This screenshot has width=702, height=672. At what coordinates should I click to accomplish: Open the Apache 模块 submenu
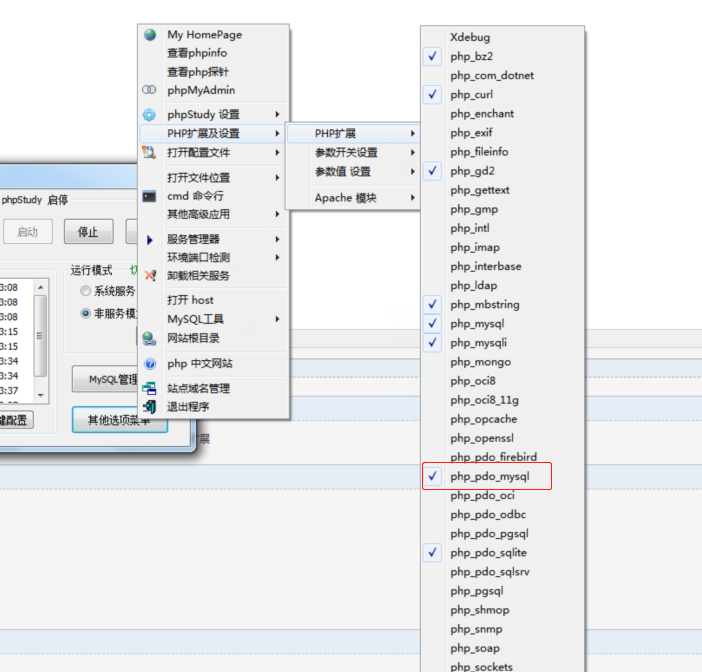pos(353,197)
